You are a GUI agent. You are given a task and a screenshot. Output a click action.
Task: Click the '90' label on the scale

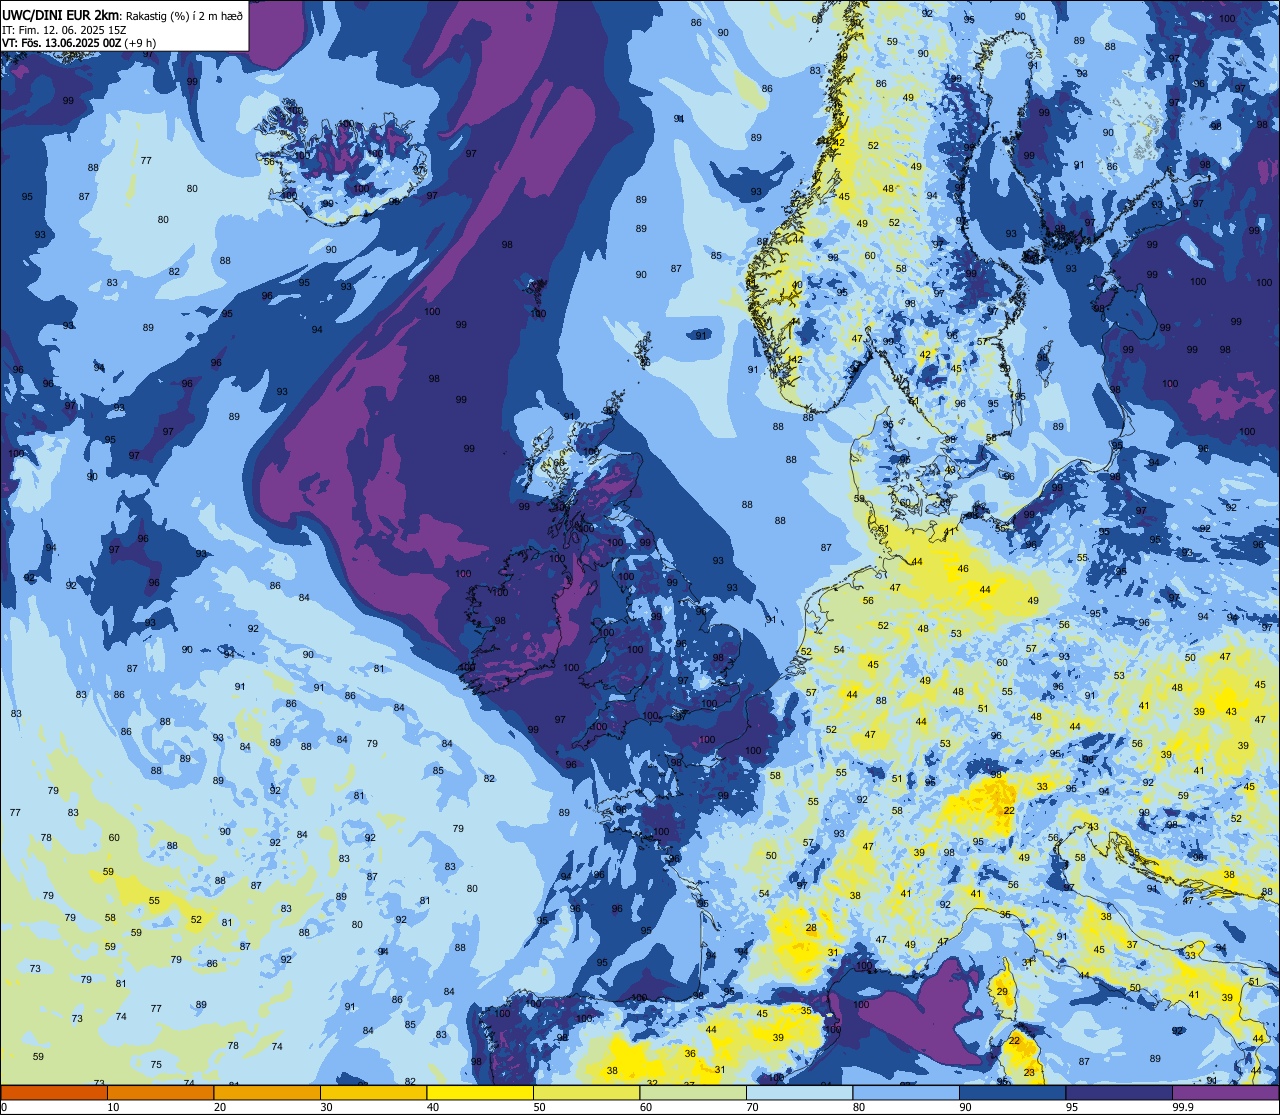coord(965,1107)
